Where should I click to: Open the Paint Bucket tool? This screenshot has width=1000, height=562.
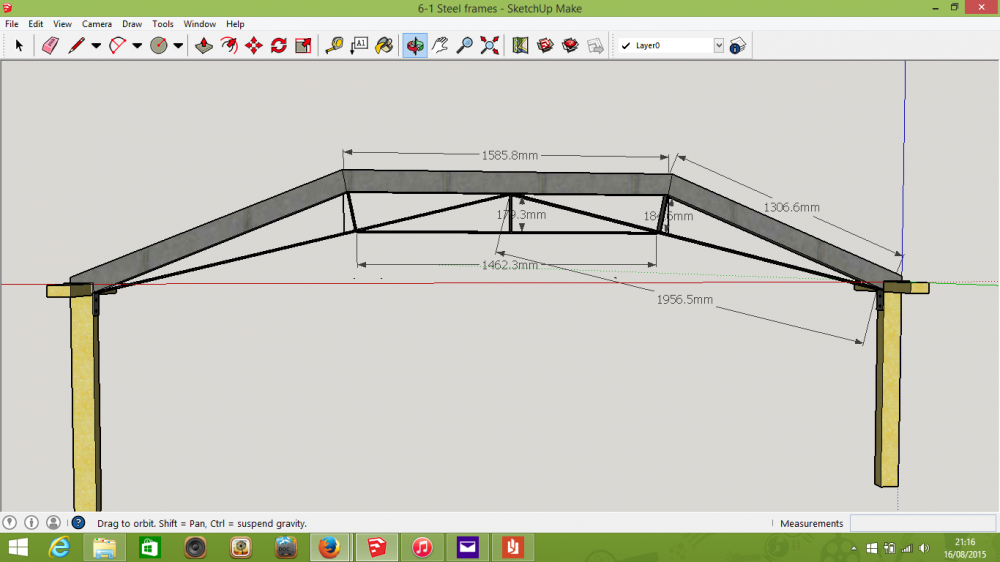(384, 45)
